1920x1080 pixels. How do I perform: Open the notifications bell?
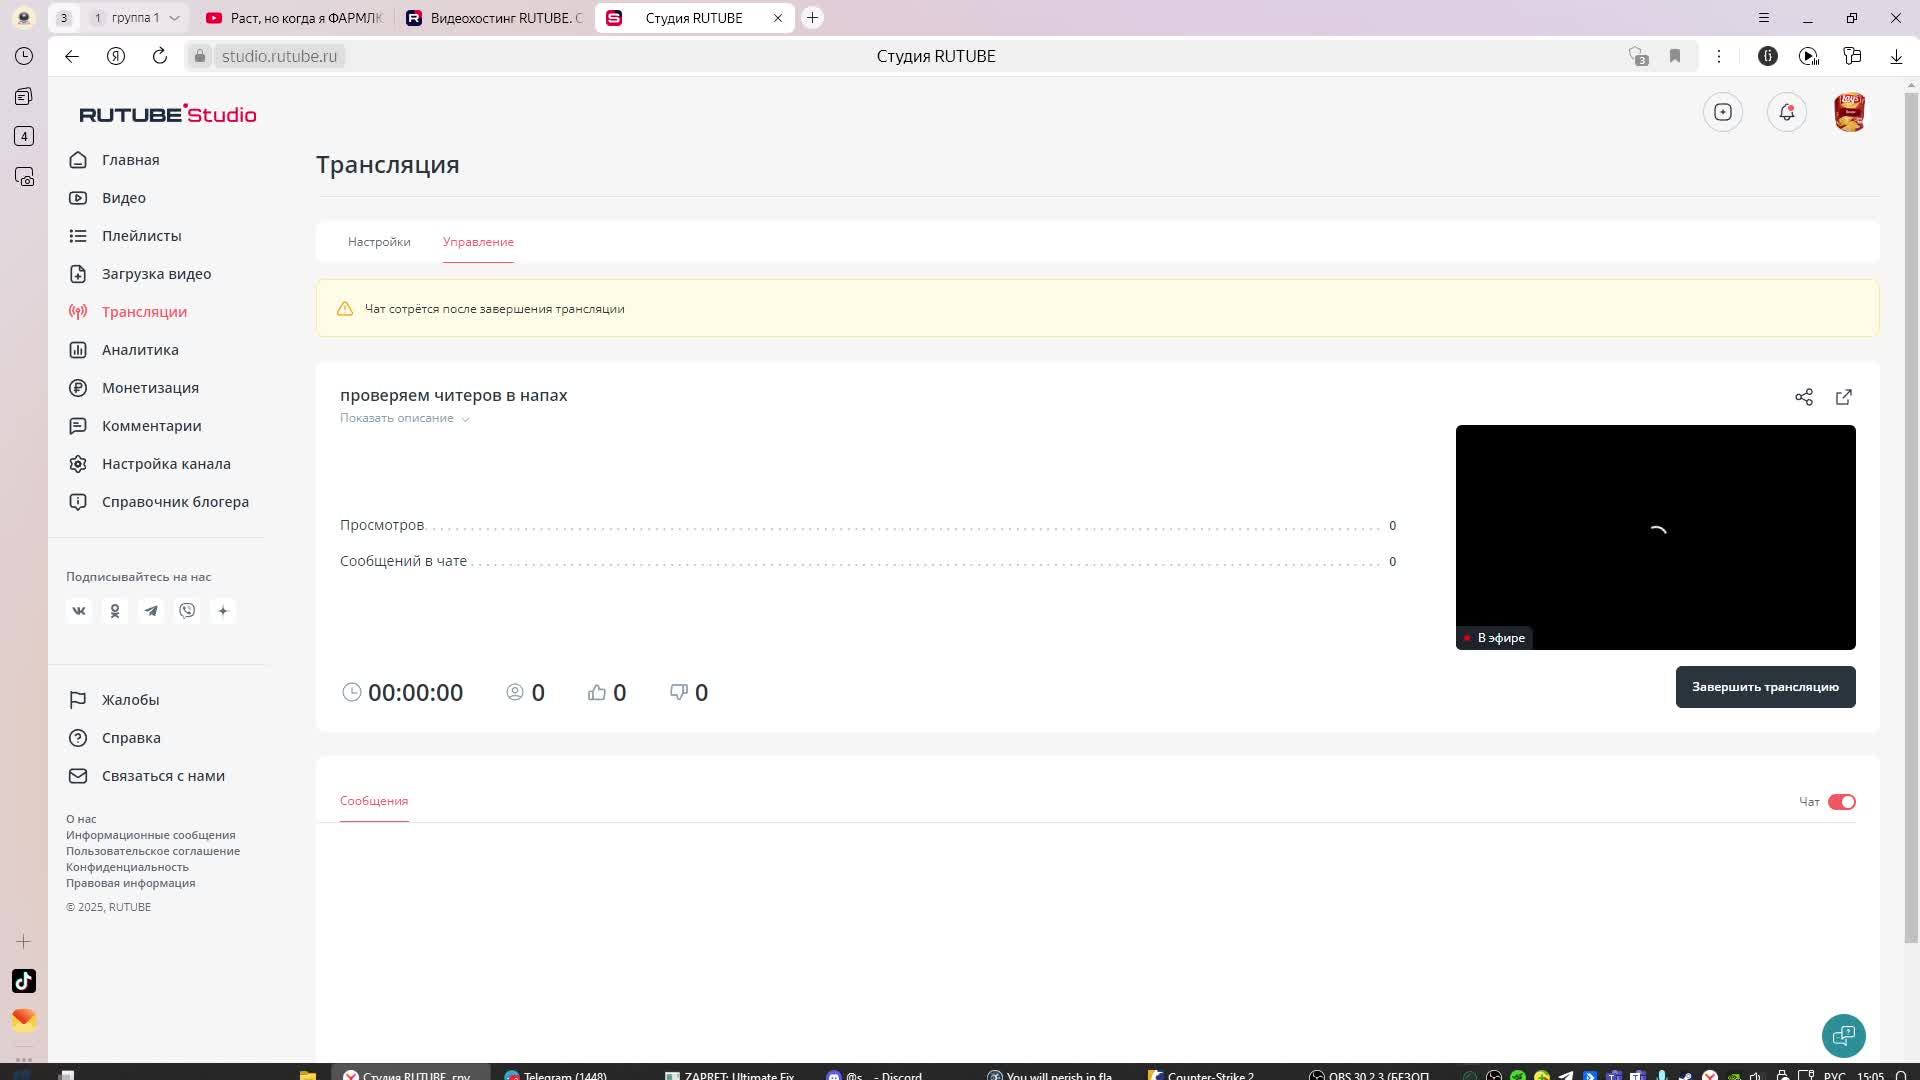pos(1786,112)
